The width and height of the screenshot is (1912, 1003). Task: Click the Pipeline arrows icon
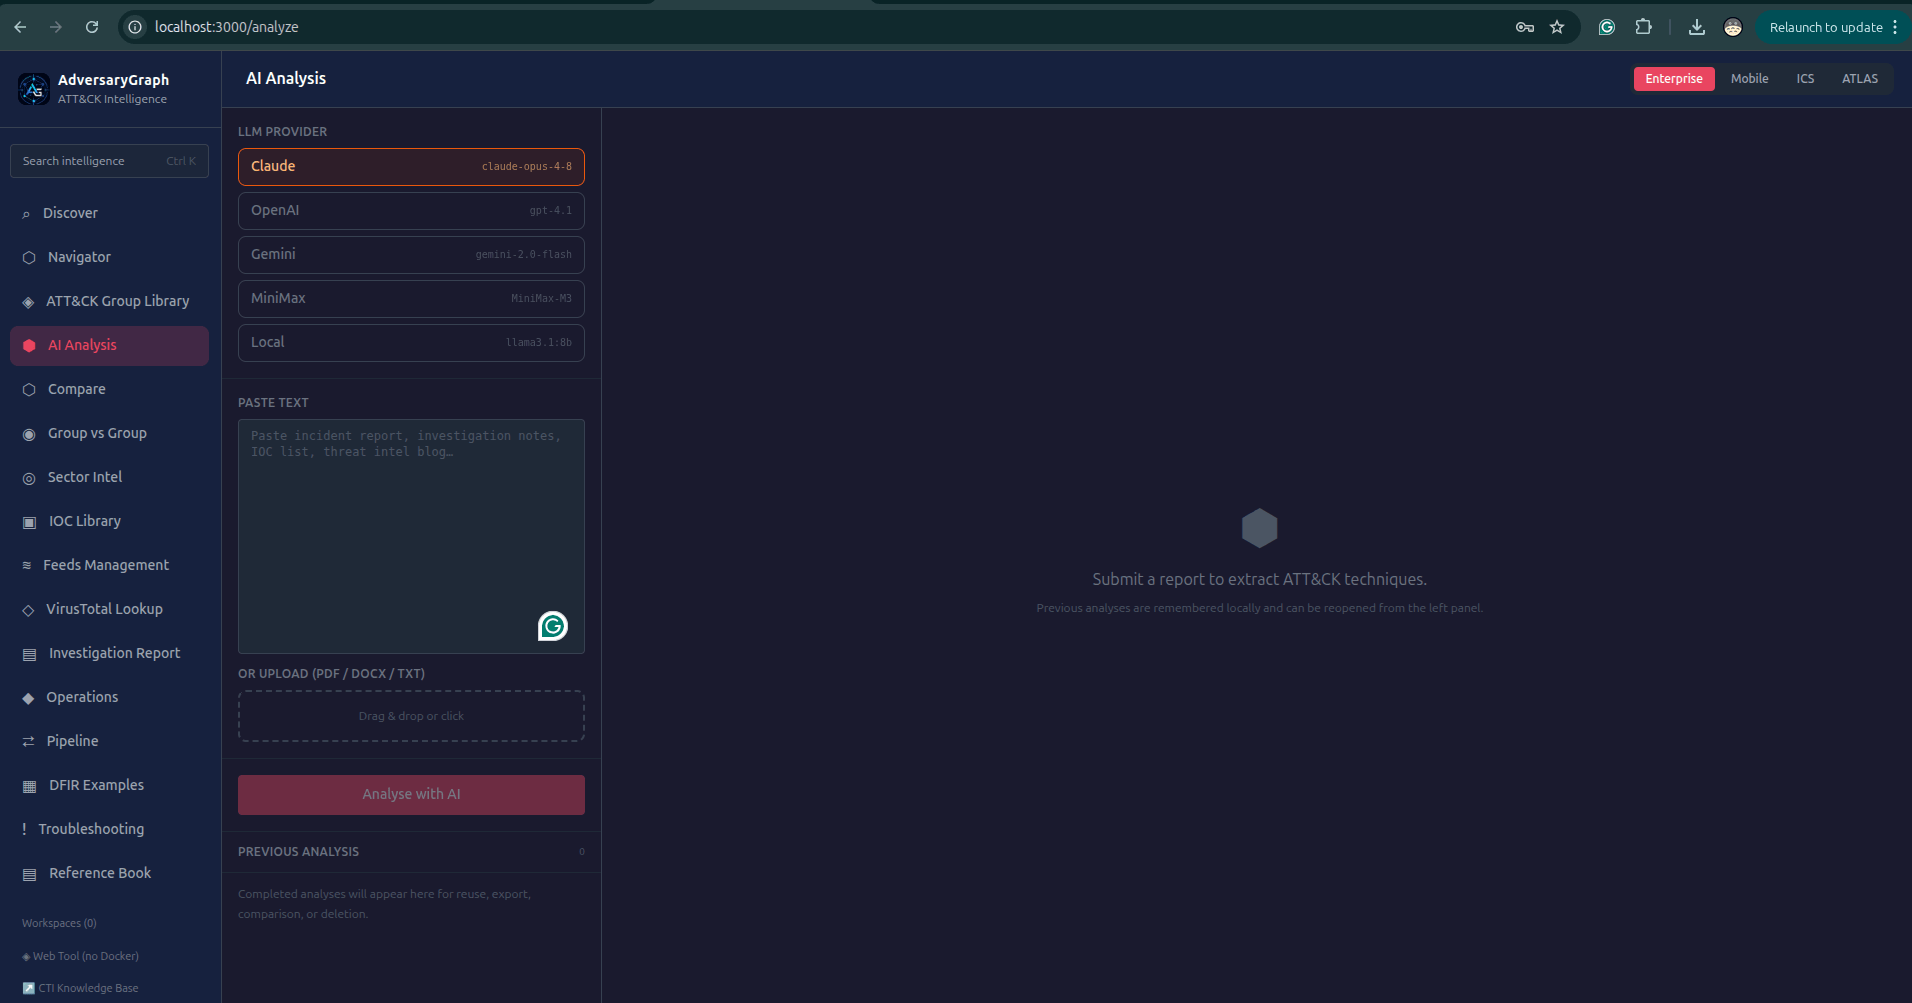point(28,742)
